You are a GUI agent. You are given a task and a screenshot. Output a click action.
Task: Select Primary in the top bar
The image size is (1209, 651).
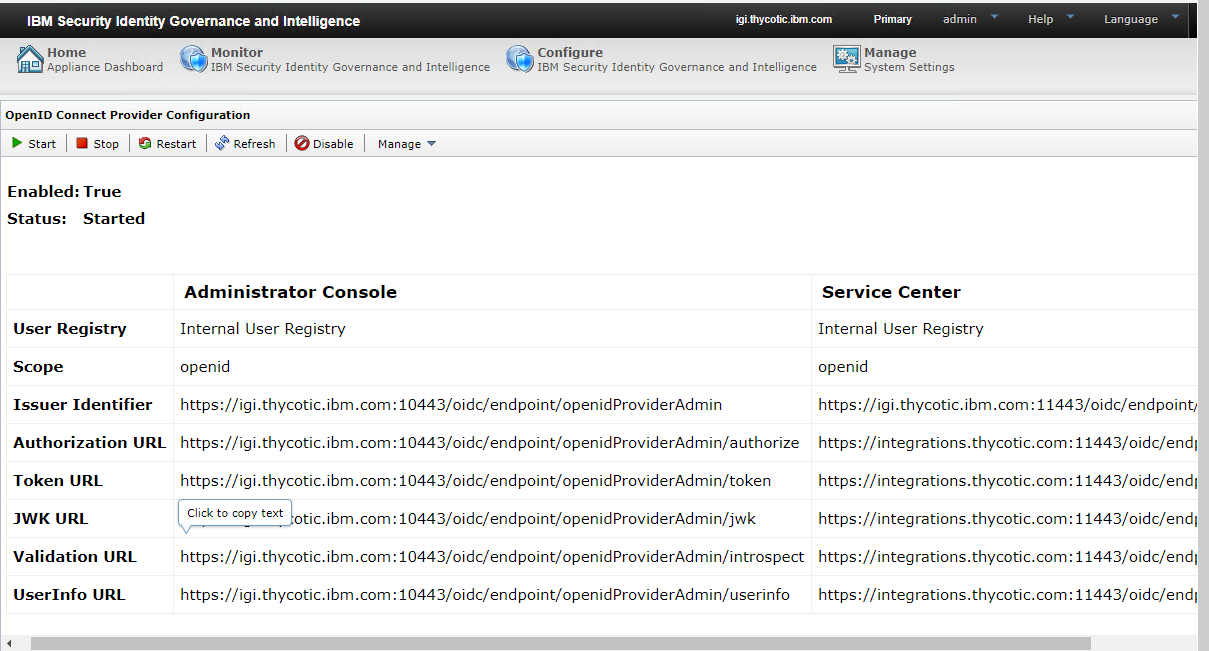pos(892,18)
